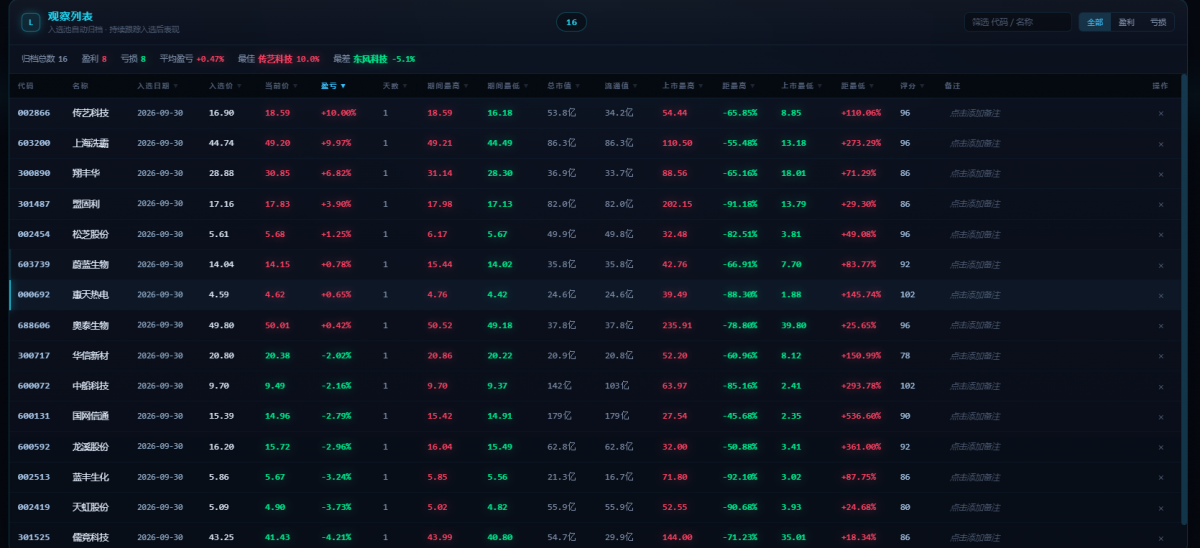Screen dimensions: 1200x548
Task: Remove 国网信通 row with its × icon
Action: click(1160, 416)
